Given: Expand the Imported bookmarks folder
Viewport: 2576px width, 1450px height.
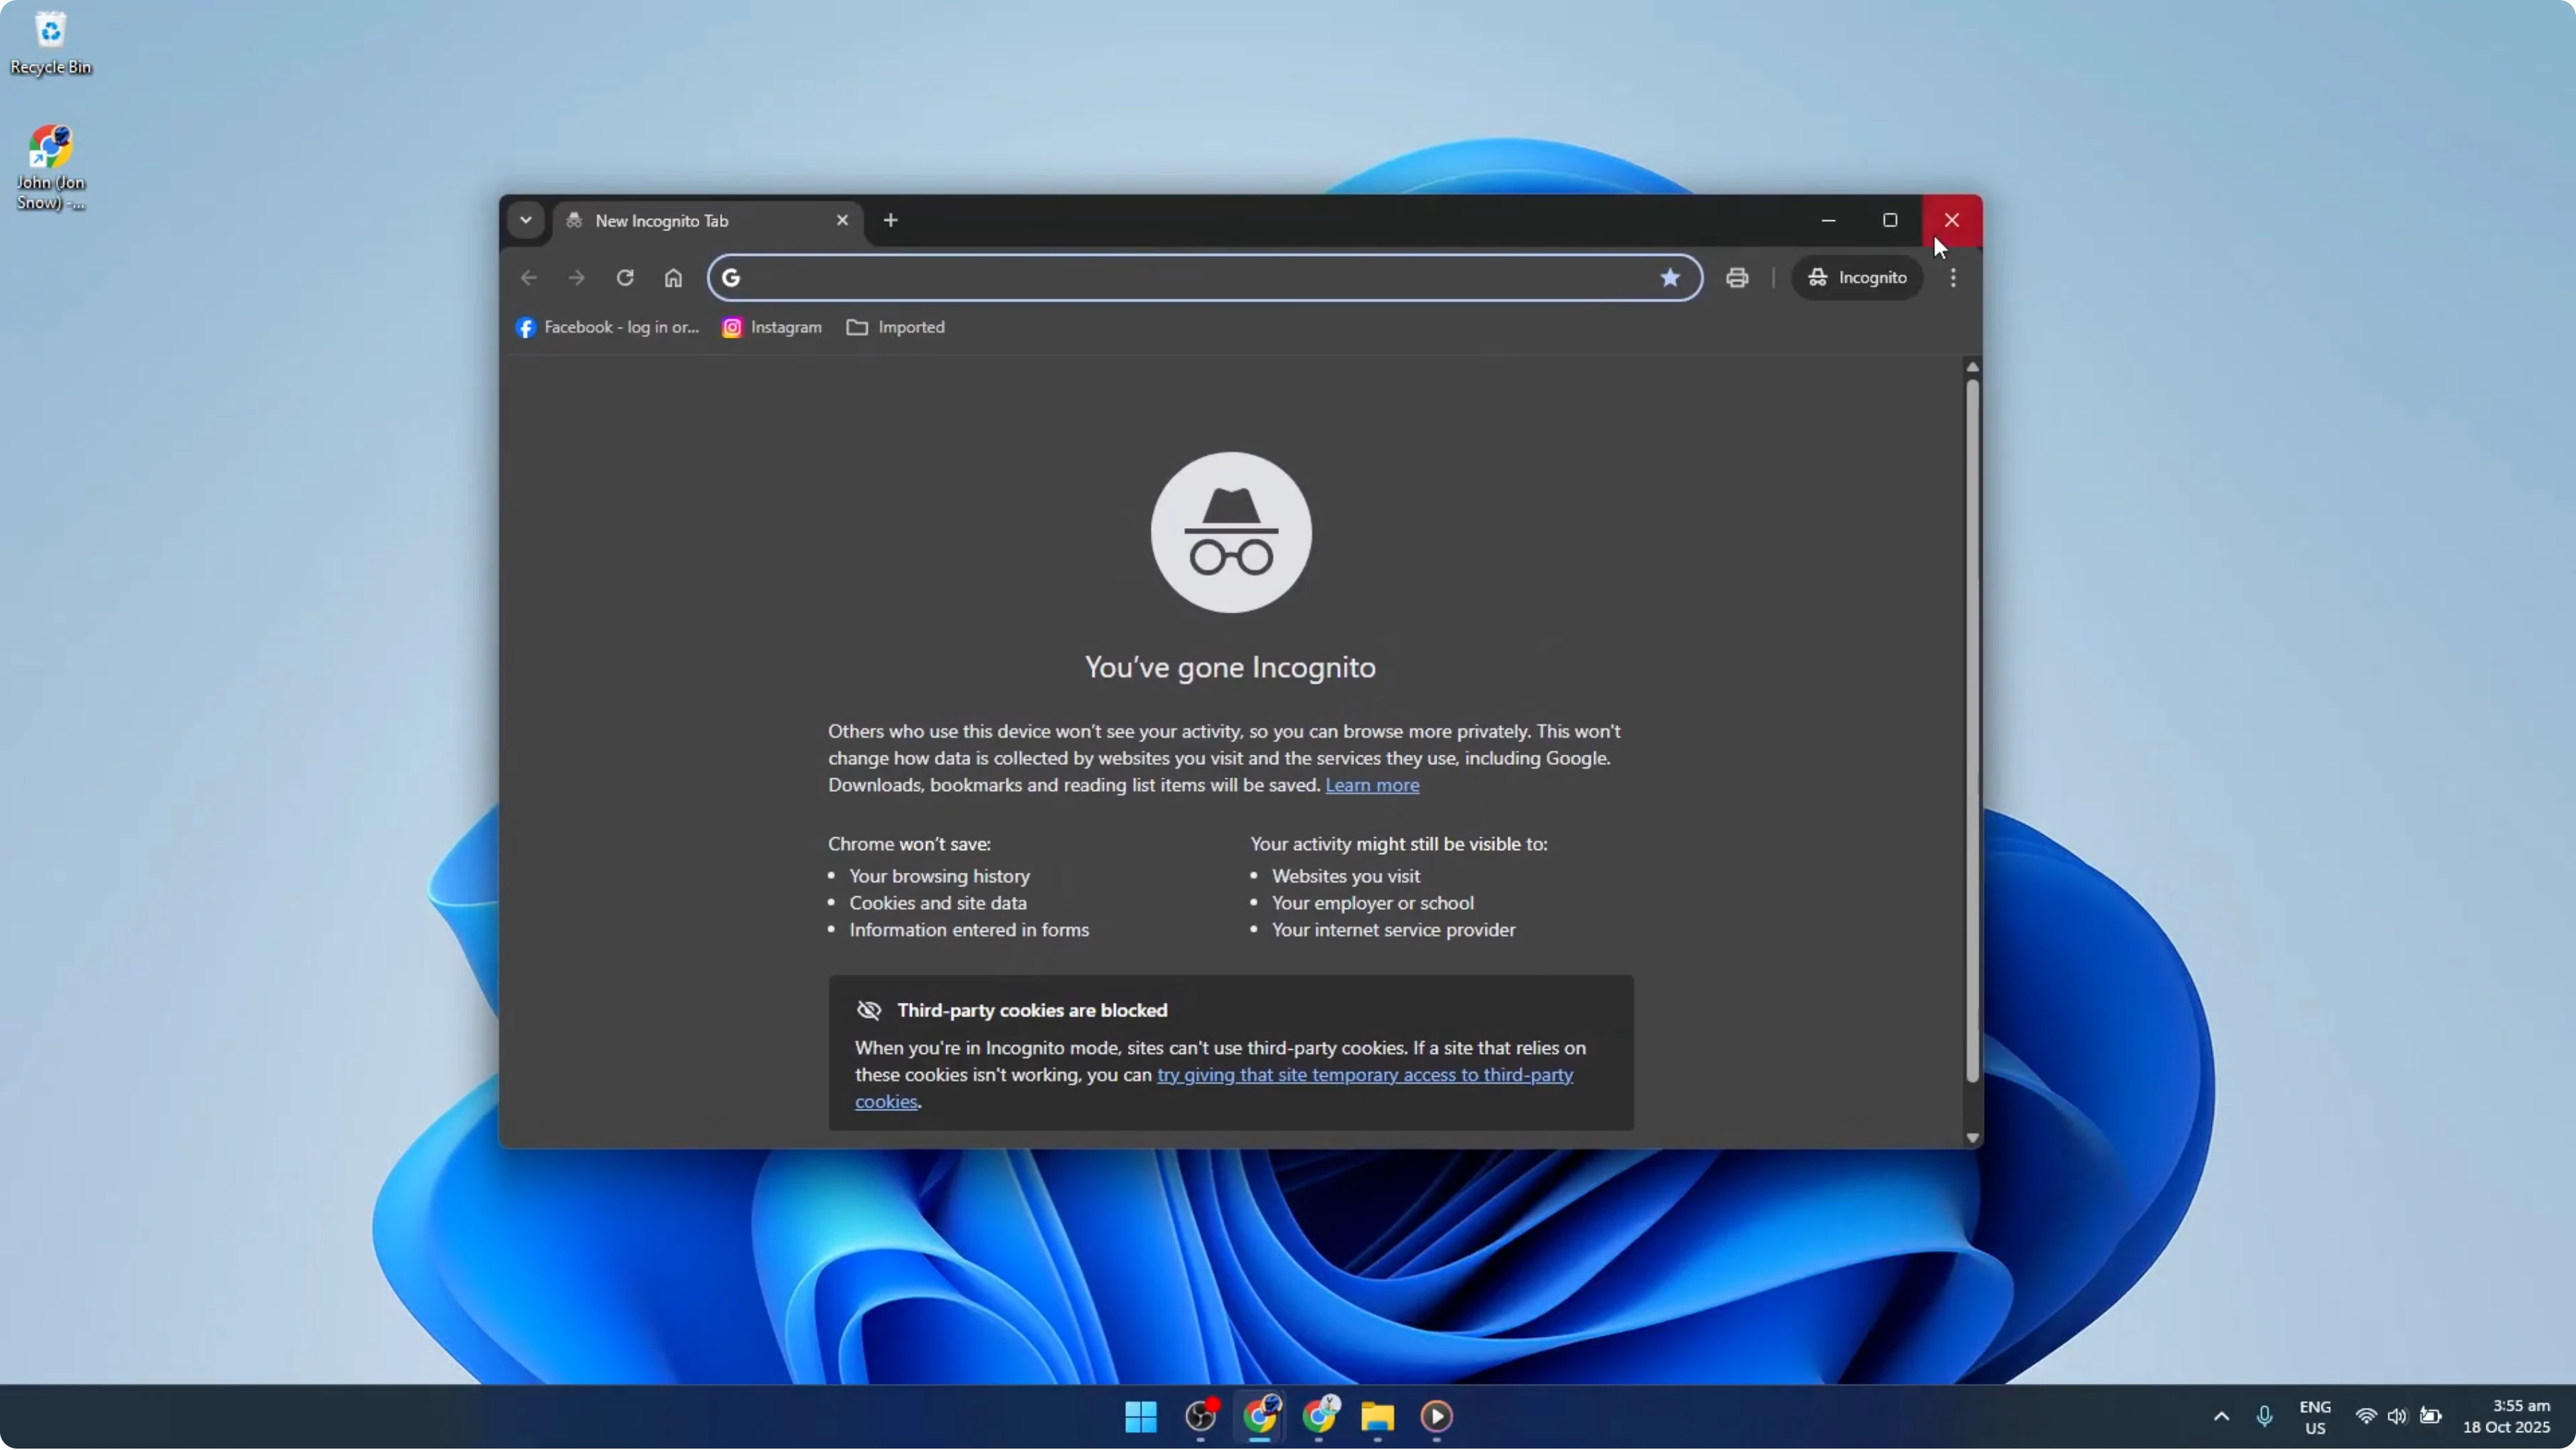Looking at the screenshot, I should pyautogui.click(x=896, y=328).
